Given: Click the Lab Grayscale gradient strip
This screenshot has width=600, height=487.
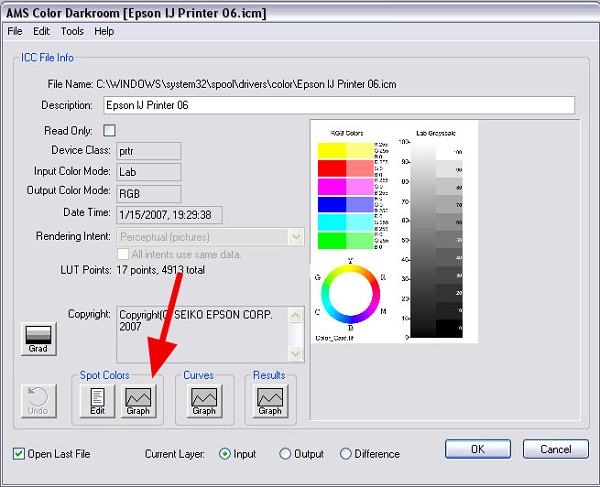Looking at the screenshot, I should (423, 240).
